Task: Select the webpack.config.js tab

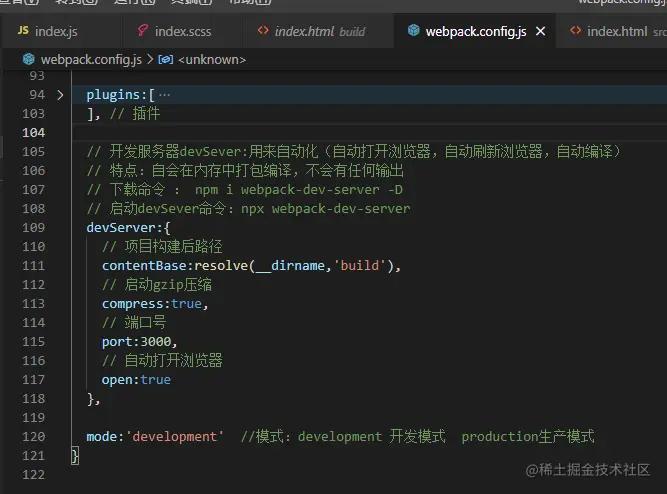Action: (x=475, y=31)
